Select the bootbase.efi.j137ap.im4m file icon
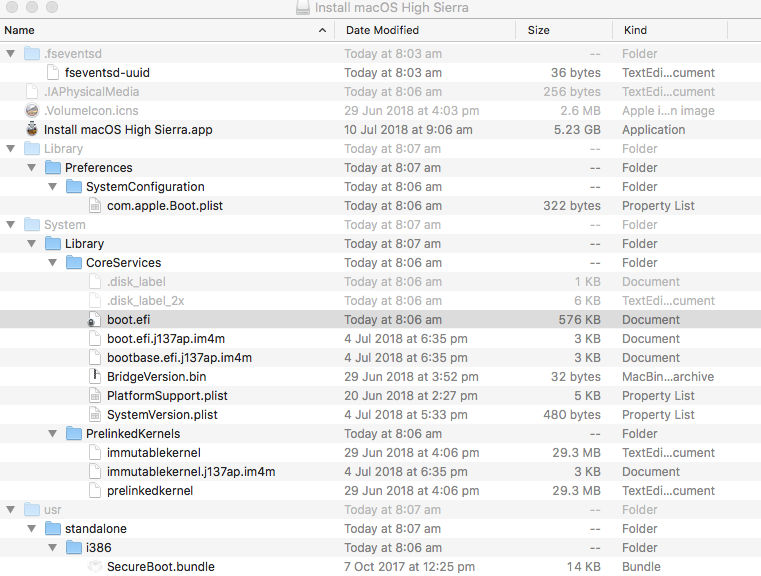Viewport: 761px width, 576px height. point(95,358)
